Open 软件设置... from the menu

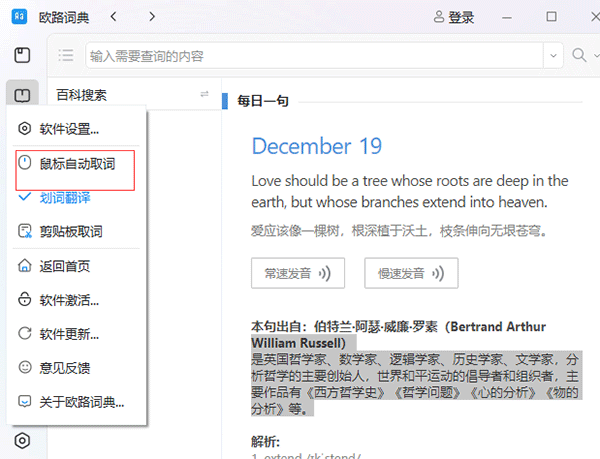(x=70, y=128)
